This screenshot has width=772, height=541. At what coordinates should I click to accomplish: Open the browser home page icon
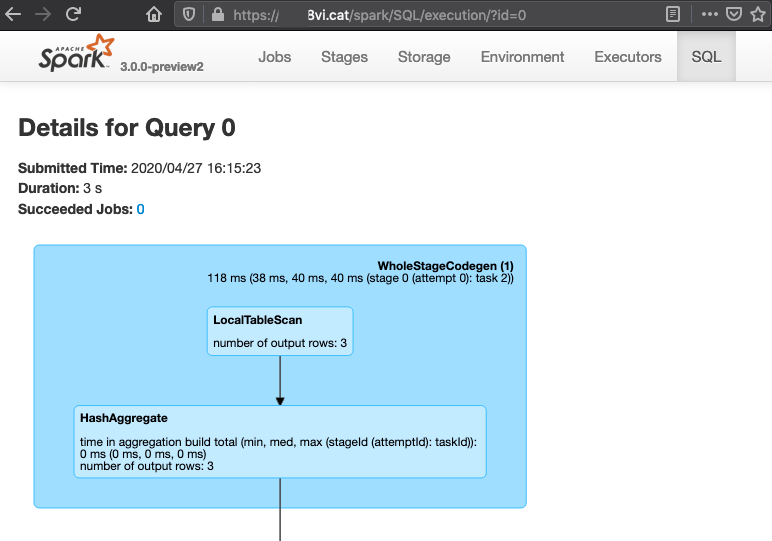point(154,14)
